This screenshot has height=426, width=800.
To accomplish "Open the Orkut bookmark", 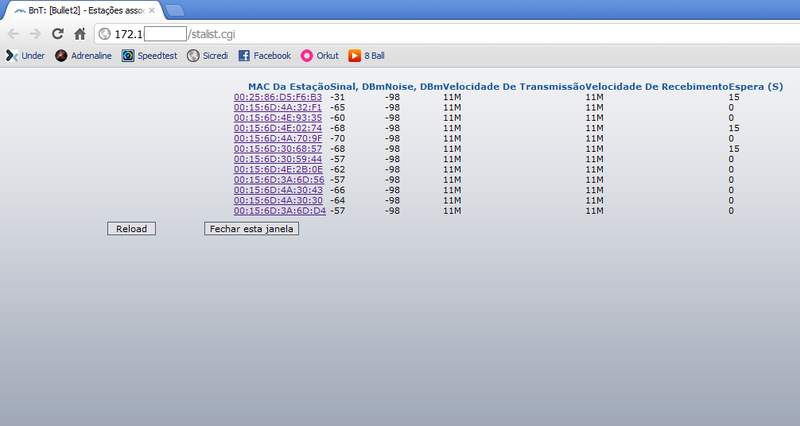I will pyautogui.click(x=320, y=56).
